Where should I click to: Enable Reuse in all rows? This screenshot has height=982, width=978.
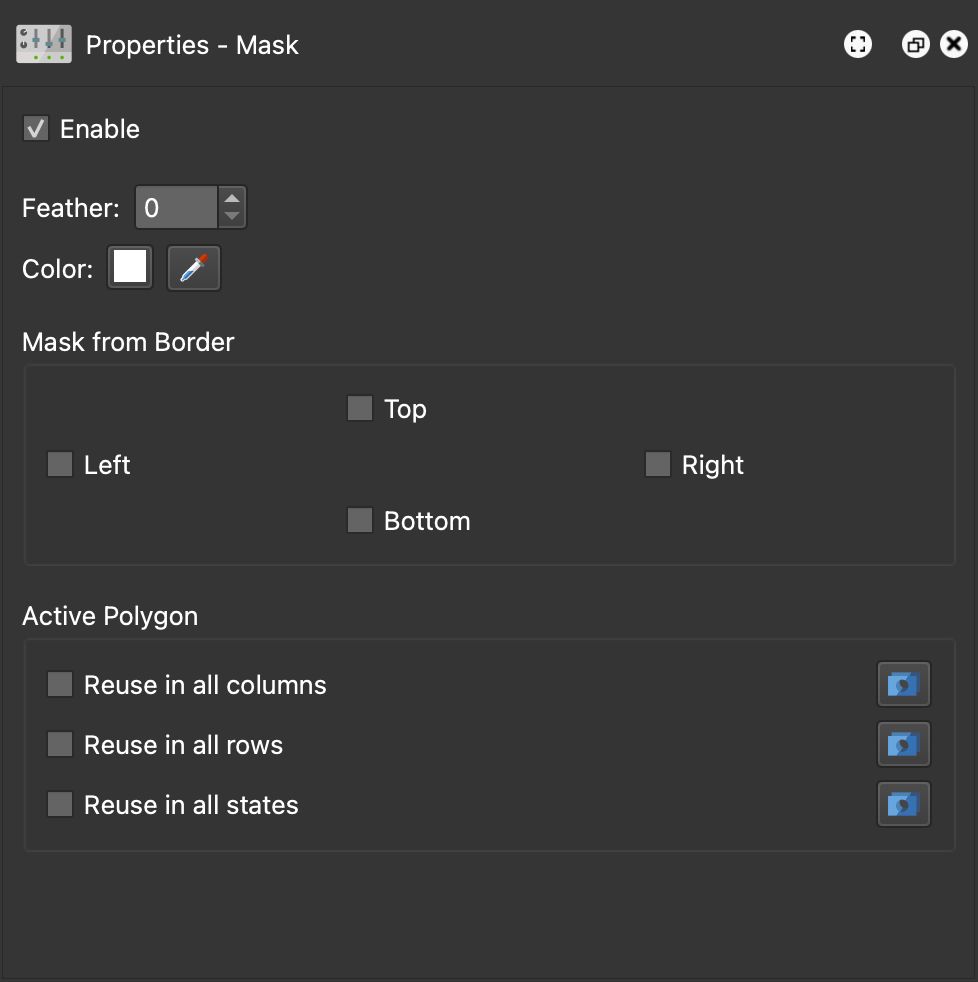pos(60,744)
